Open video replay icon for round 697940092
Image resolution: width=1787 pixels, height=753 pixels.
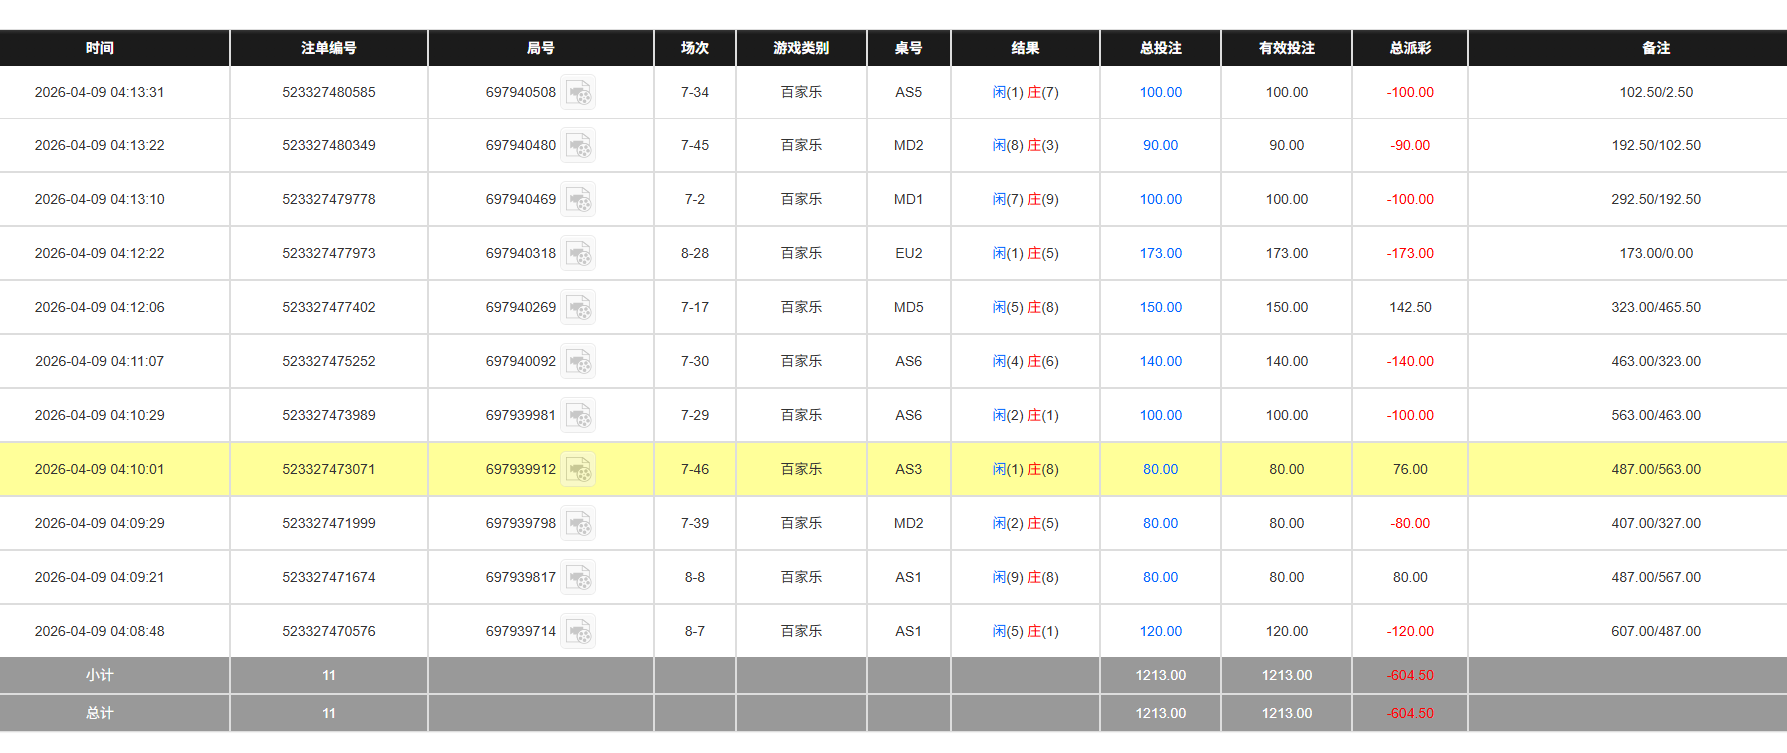tap(578, 362)
